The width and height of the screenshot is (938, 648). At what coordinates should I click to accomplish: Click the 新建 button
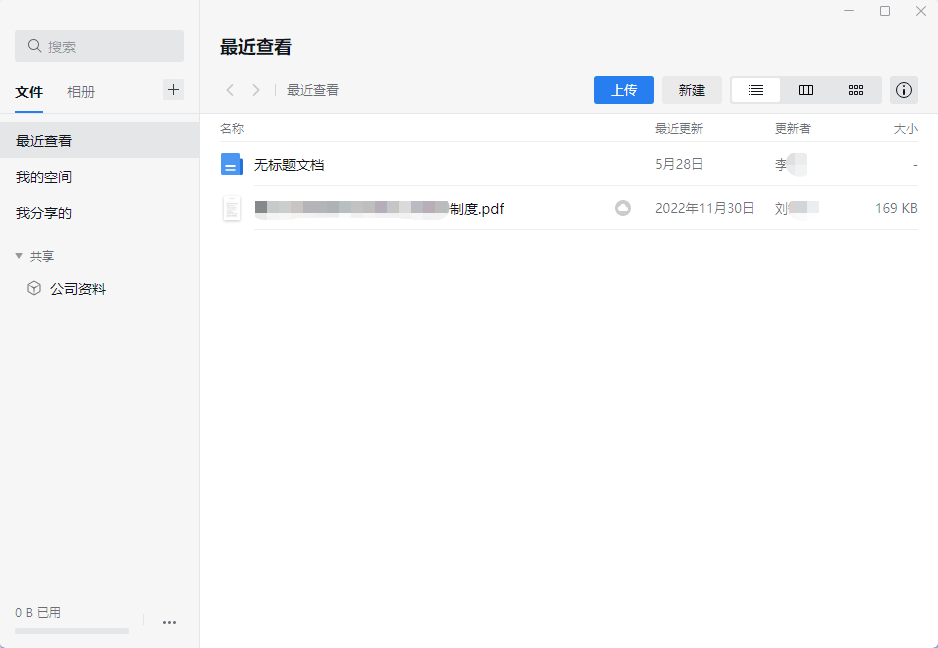(x=692, y=89)
